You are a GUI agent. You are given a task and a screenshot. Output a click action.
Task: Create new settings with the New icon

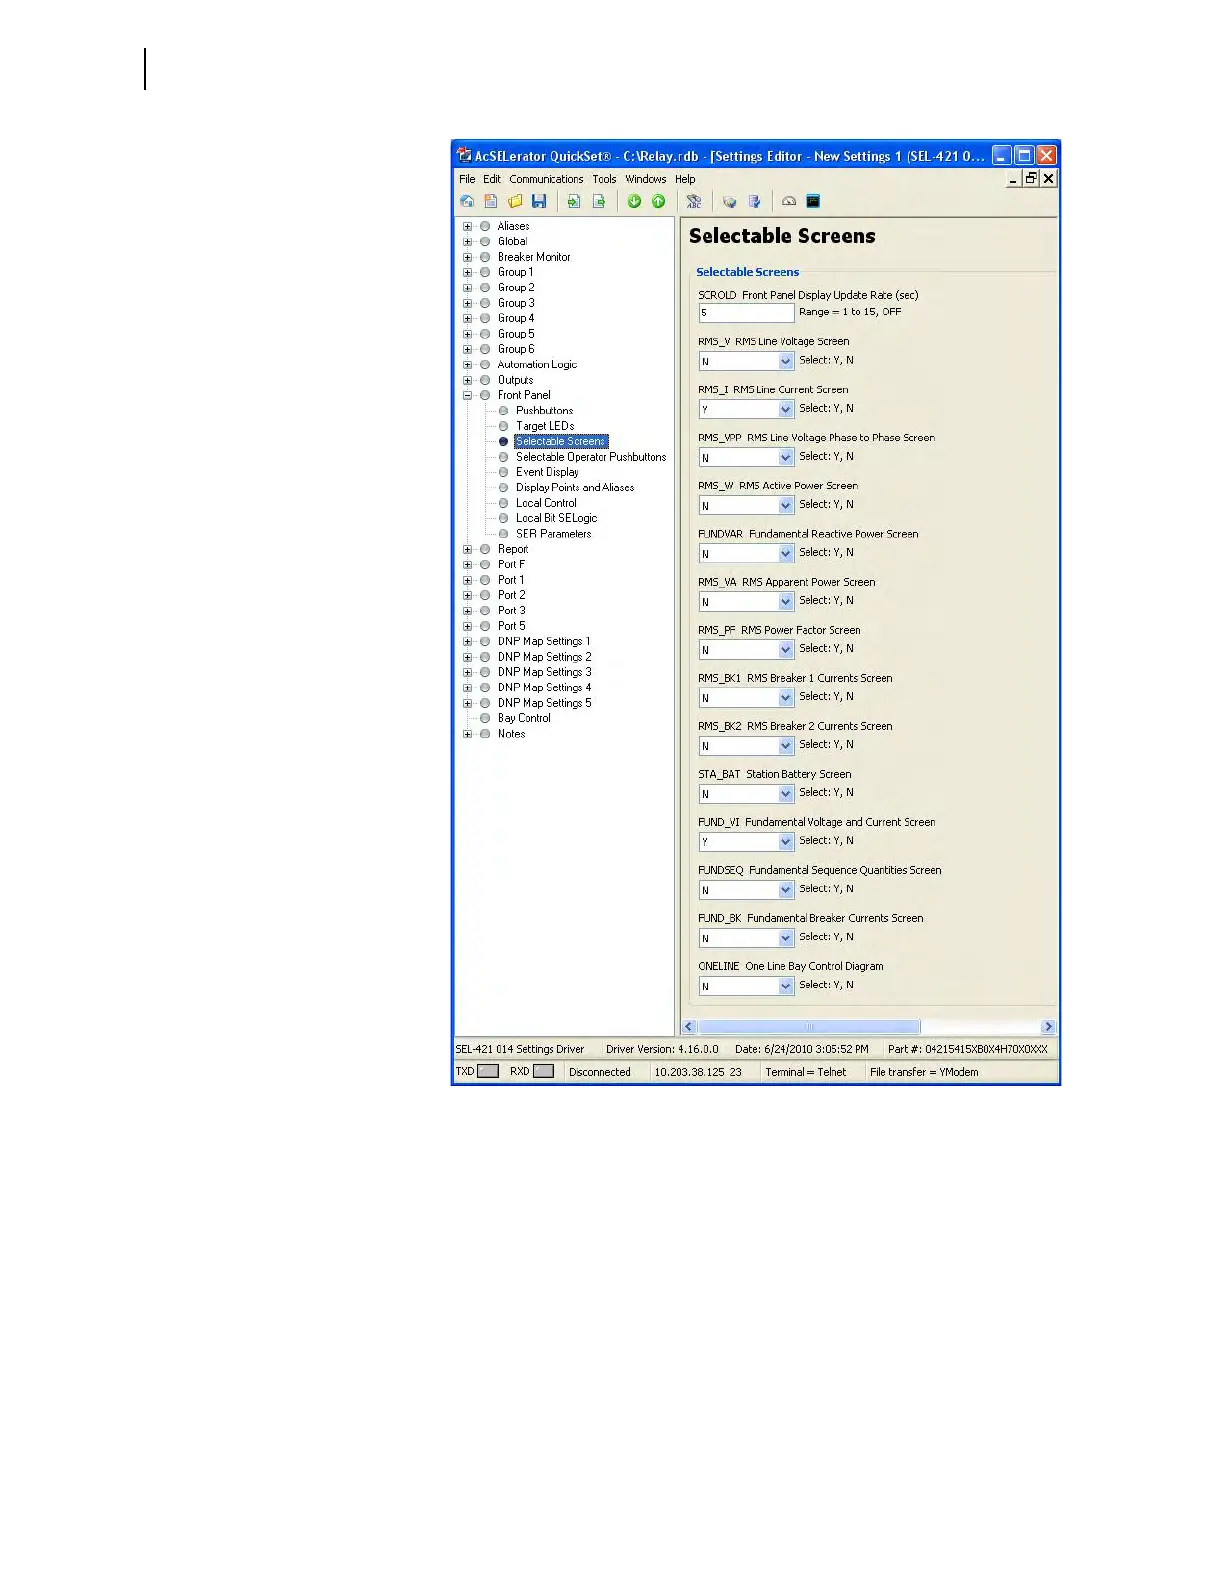[491, 201]
